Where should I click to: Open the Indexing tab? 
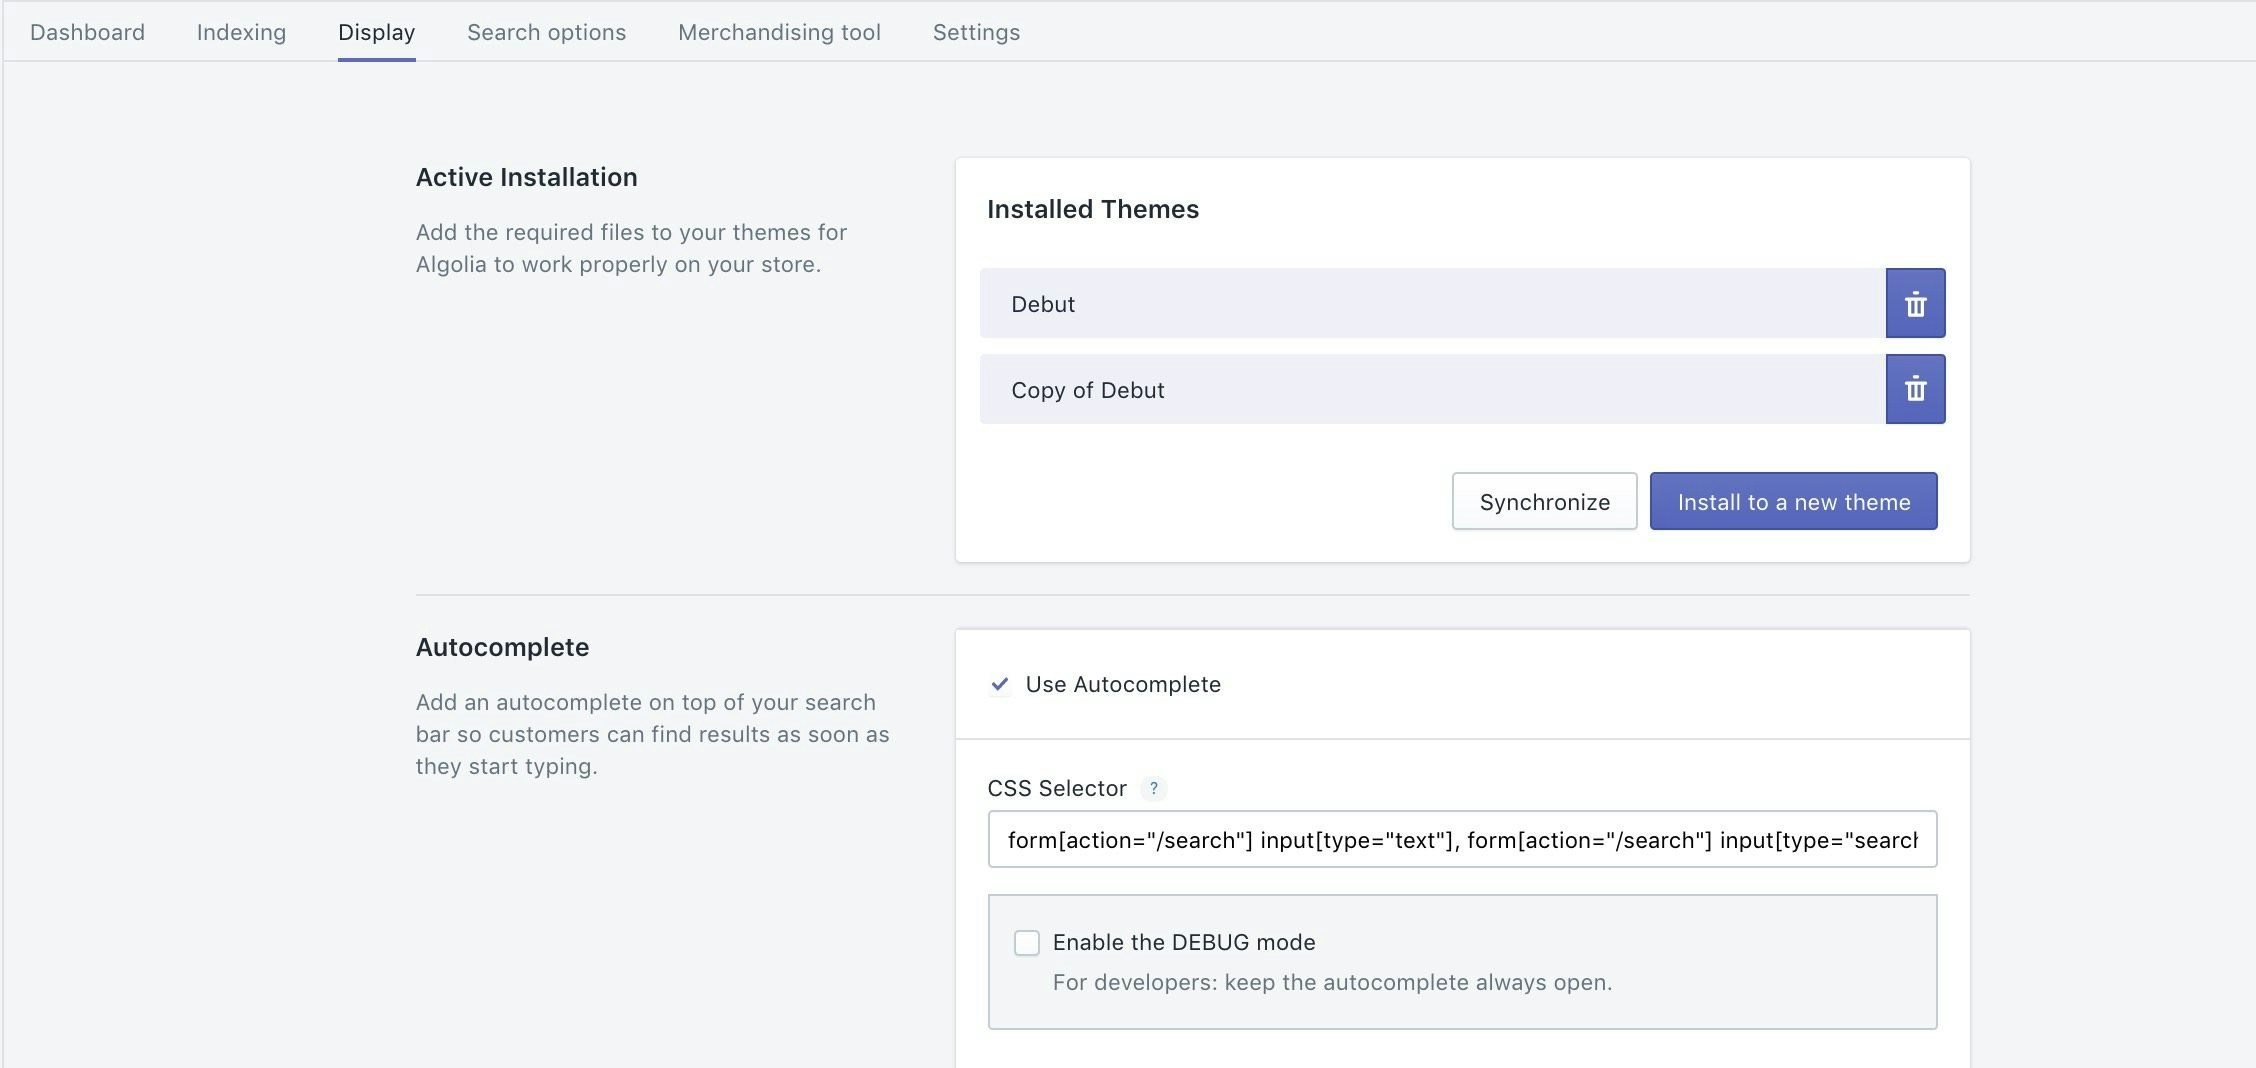pos(240,32)
